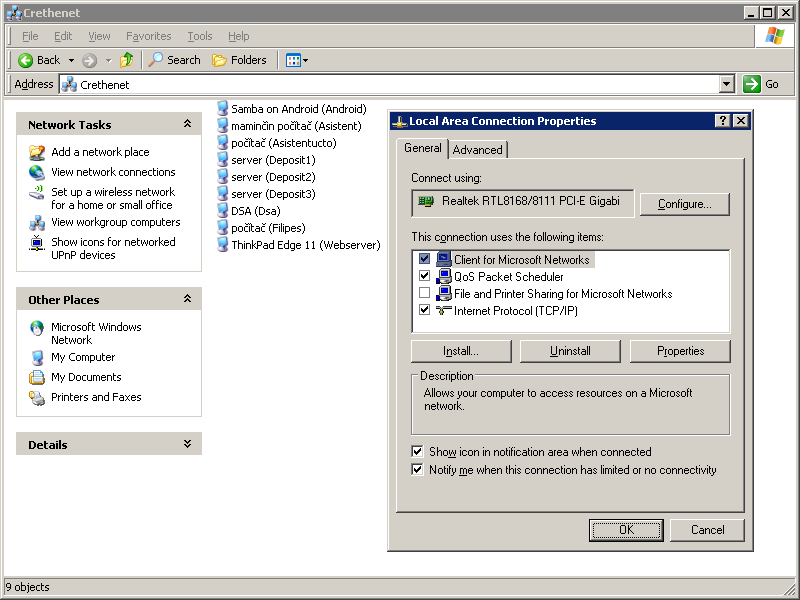The image size is (800, 600).
Task: Select the ThinkPad Edge 11 computer icon
Action: click(222, 245)
